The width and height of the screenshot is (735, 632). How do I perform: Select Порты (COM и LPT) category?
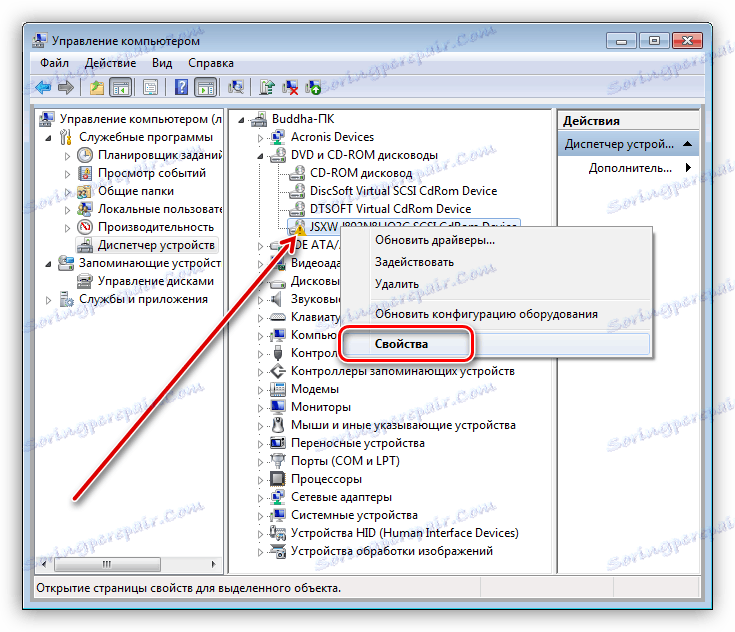pyautogui.click(x=345, y=461)
